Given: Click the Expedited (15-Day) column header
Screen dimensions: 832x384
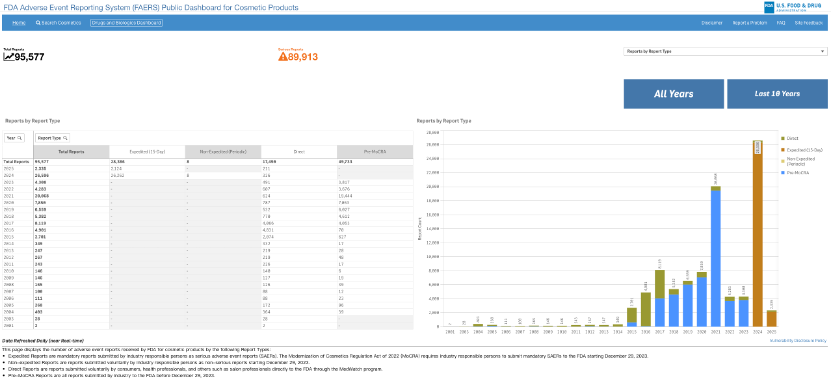Looking at the screenshot, I should tap(147, 152).
